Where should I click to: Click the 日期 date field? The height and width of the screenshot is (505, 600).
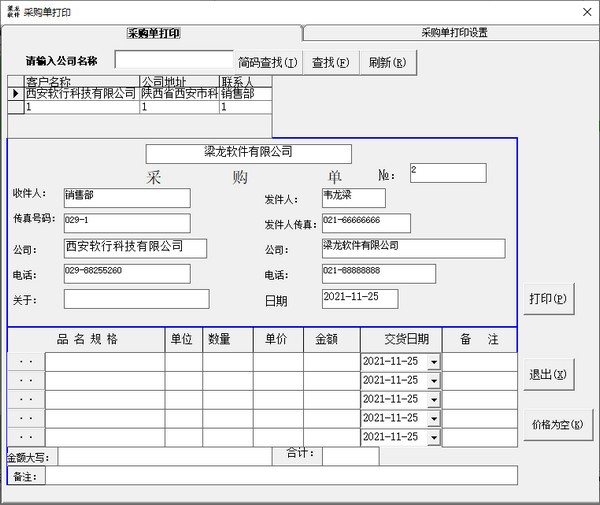[x=359, y=299]
